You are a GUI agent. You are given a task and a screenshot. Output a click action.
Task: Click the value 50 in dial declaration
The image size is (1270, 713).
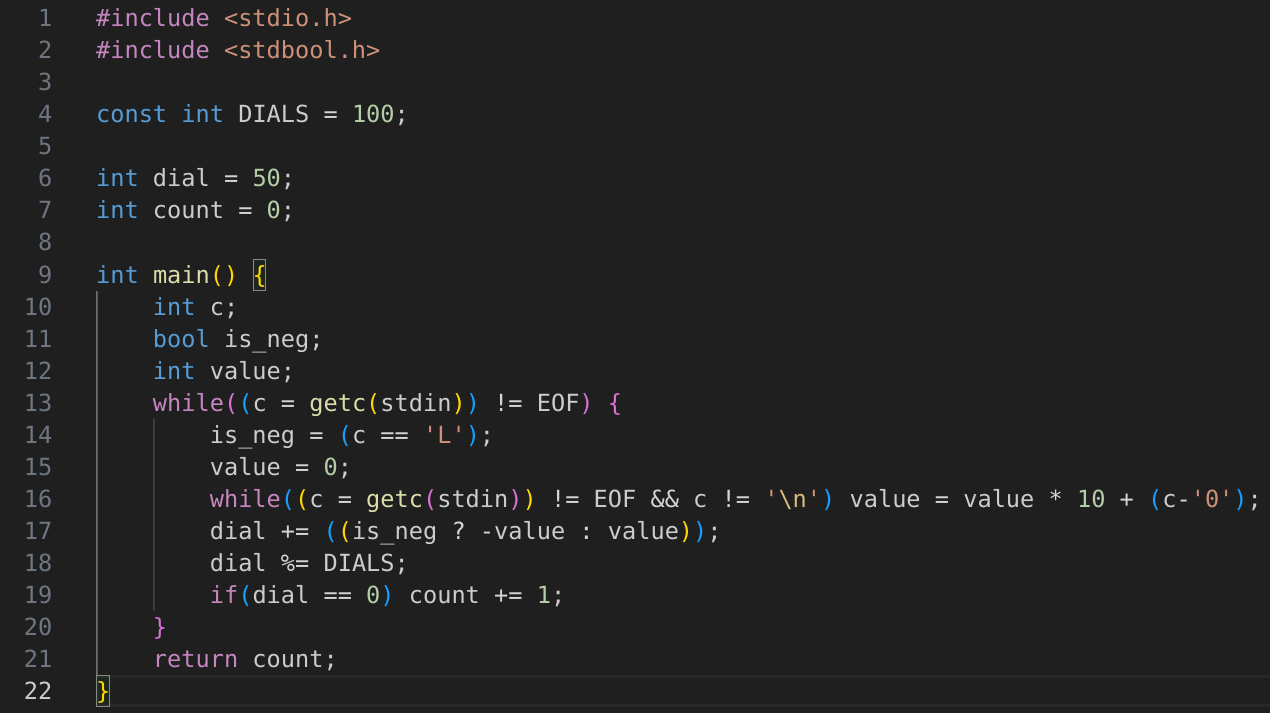(x=266, y=178)
